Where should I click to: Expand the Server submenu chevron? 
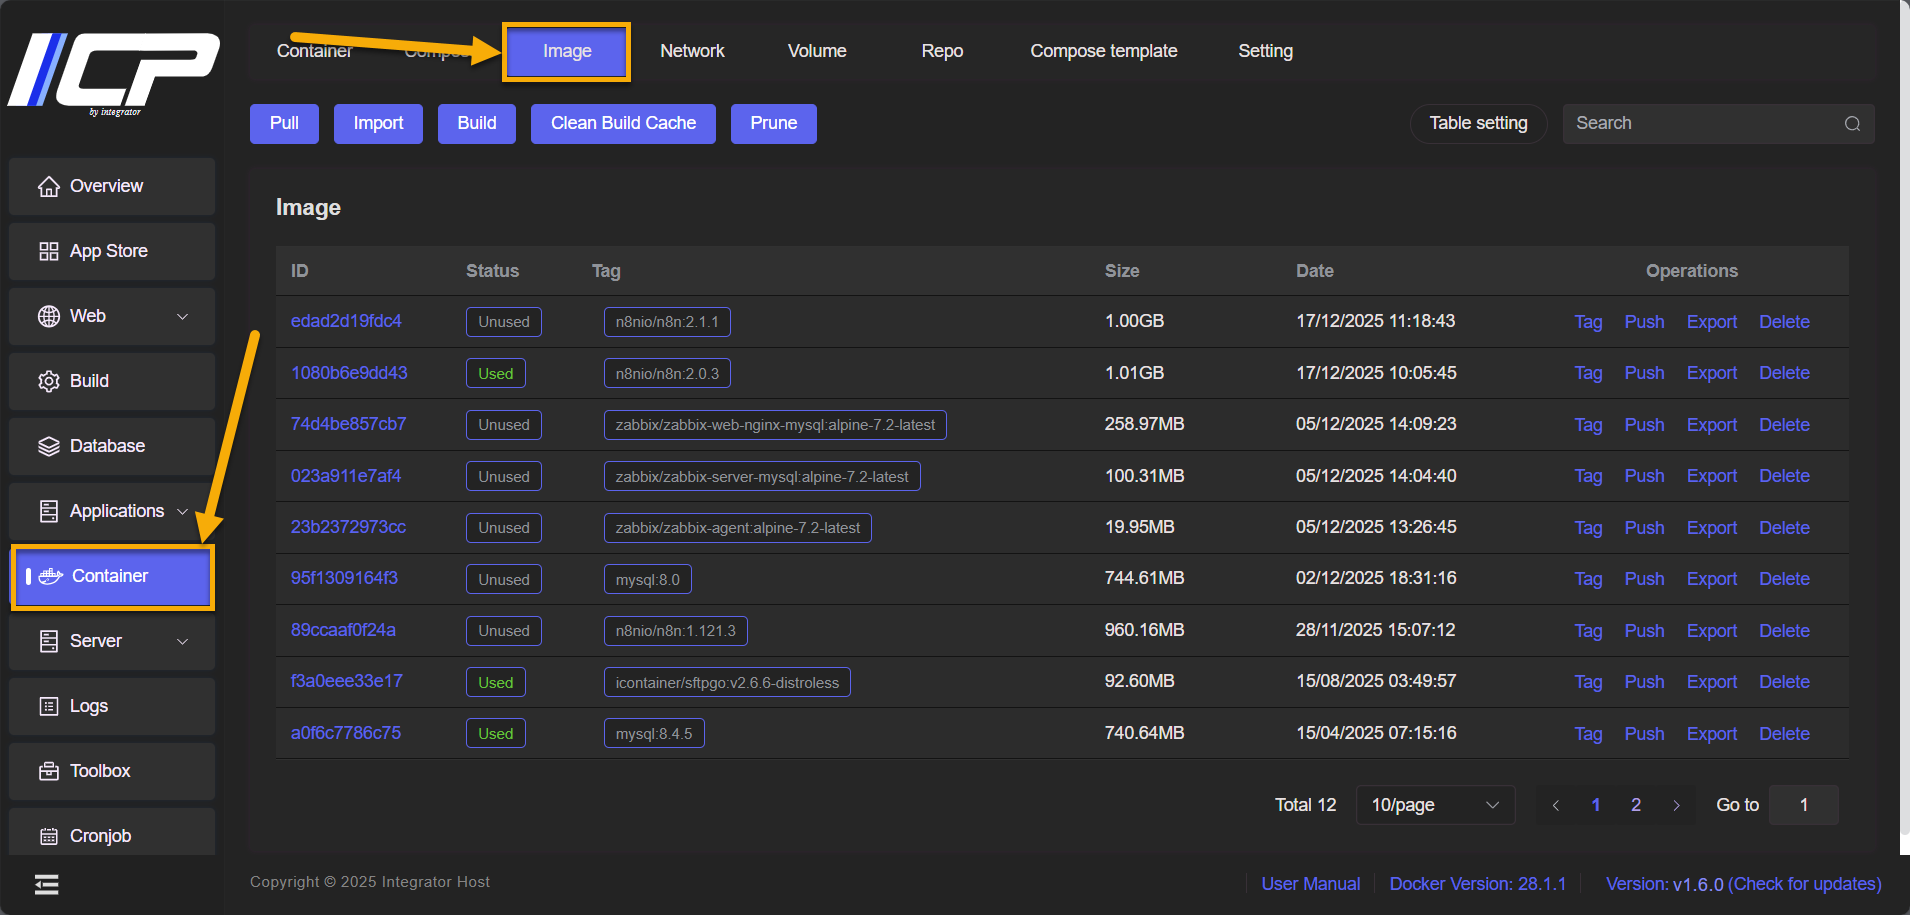click(x=182, y=641)
